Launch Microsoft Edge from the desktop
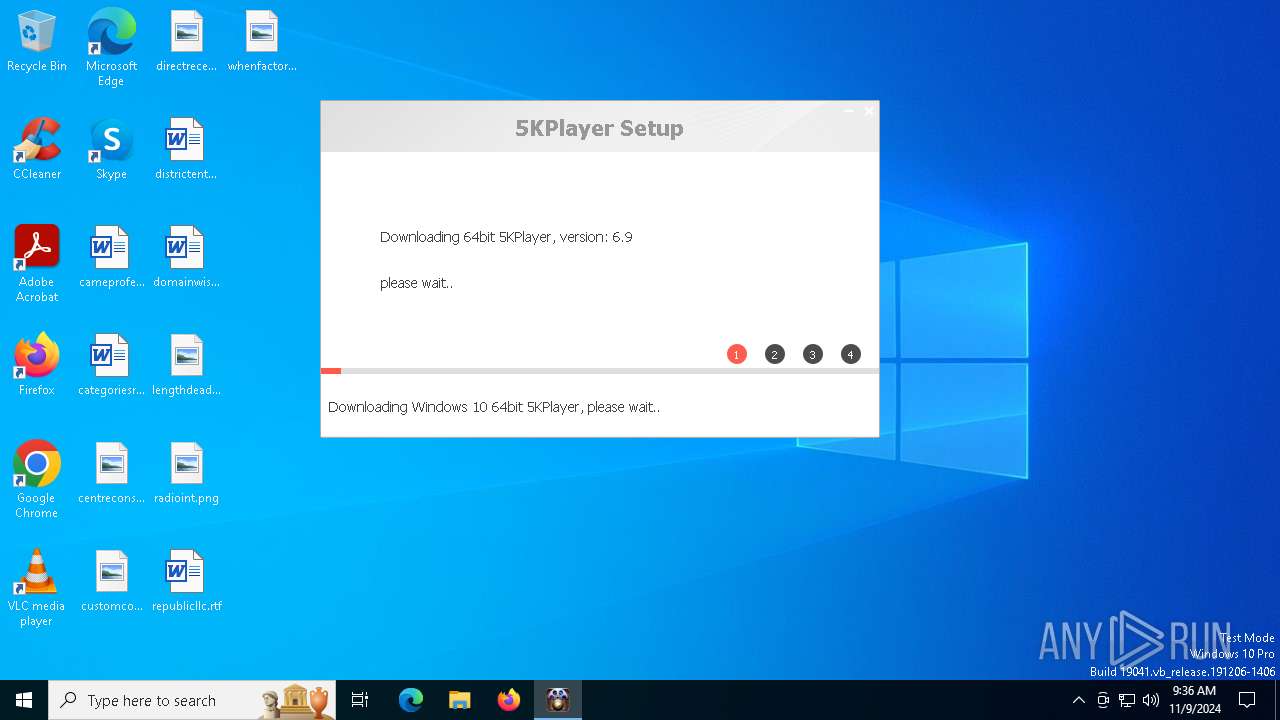Image resolution: width=1280 pixels, height=720 pixels. (111, 48)
